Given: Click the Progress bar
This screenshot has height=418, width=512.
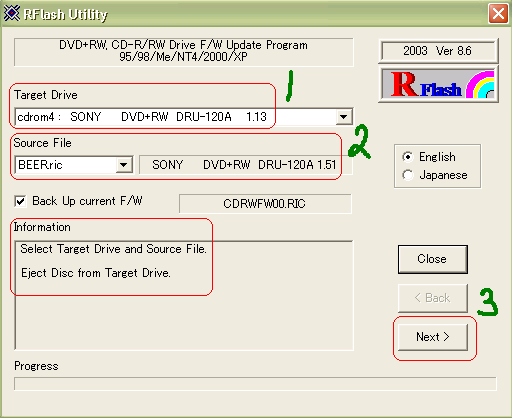Looking at the screenshot, I should pyautogui.click(x=255, y=384).
